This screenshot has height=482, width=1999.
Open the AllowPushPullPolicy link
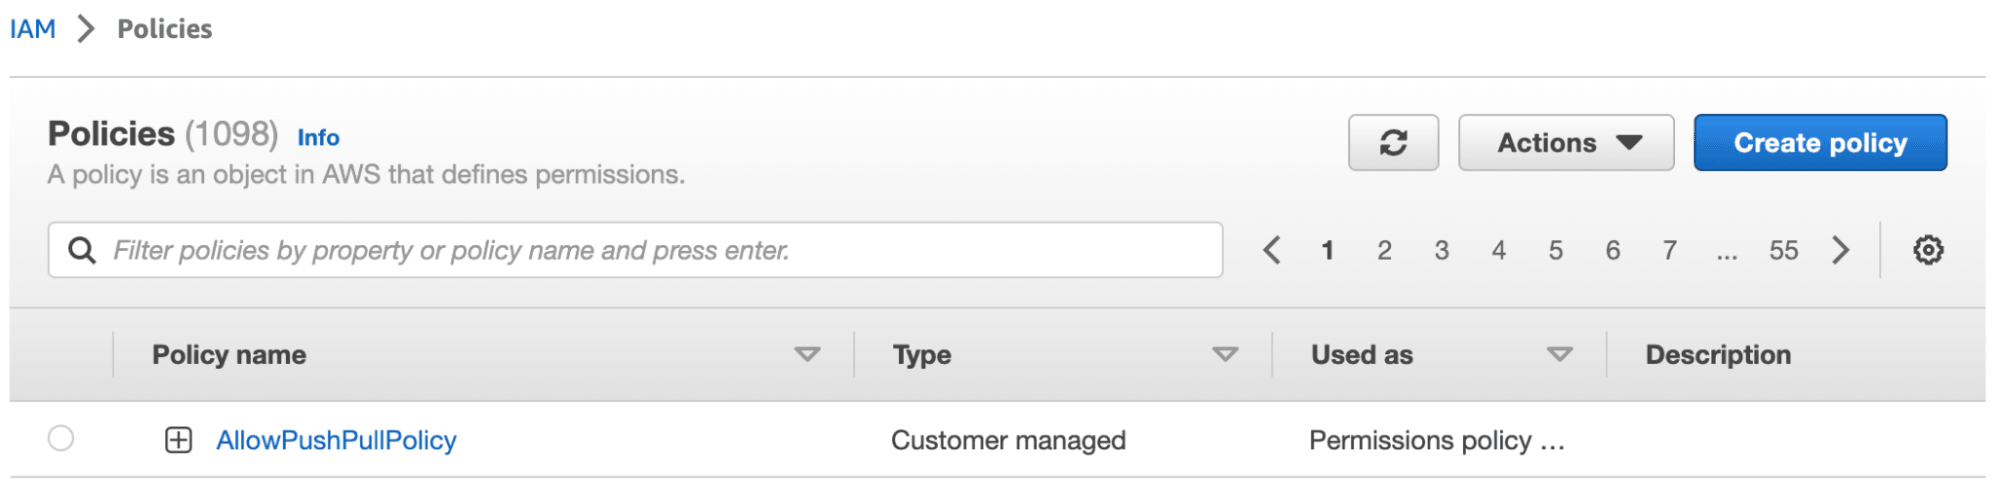point(336,440)
